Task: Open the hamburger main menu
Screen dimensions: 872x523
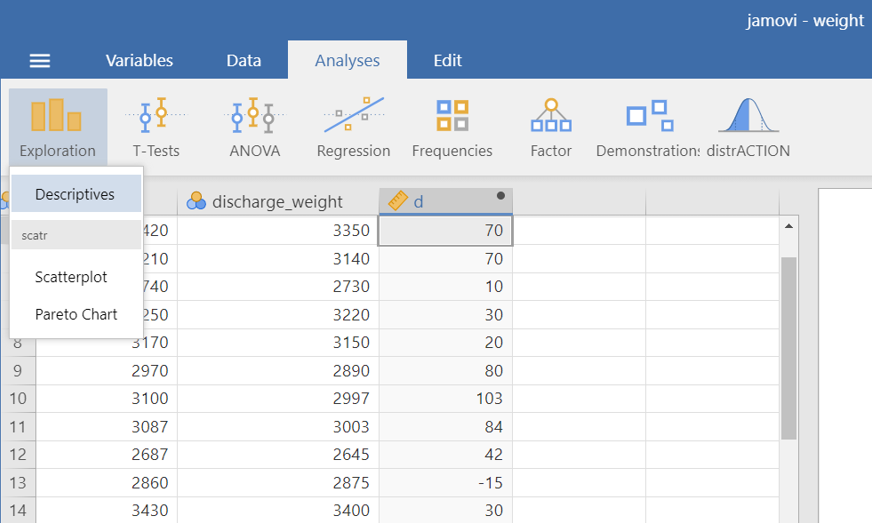Action: (x=40, y=61)
